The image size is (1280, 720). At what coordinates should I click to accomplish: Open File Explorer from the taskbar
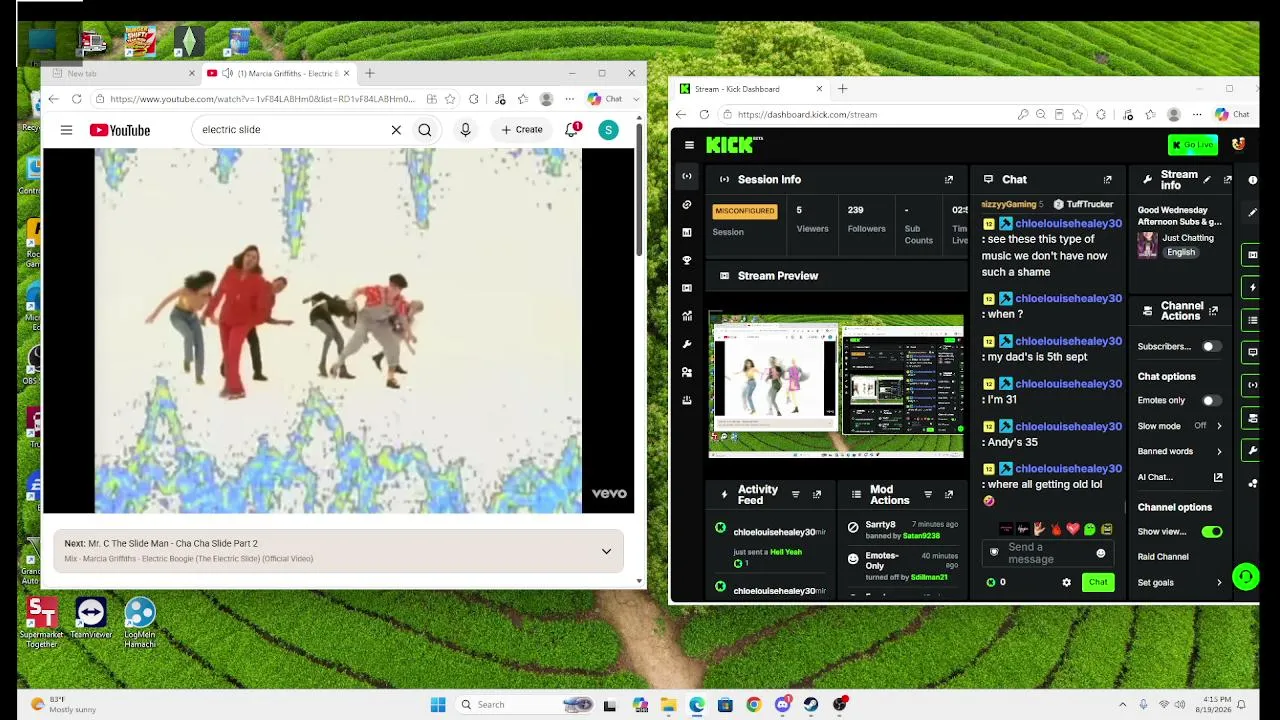coord(668,705)
